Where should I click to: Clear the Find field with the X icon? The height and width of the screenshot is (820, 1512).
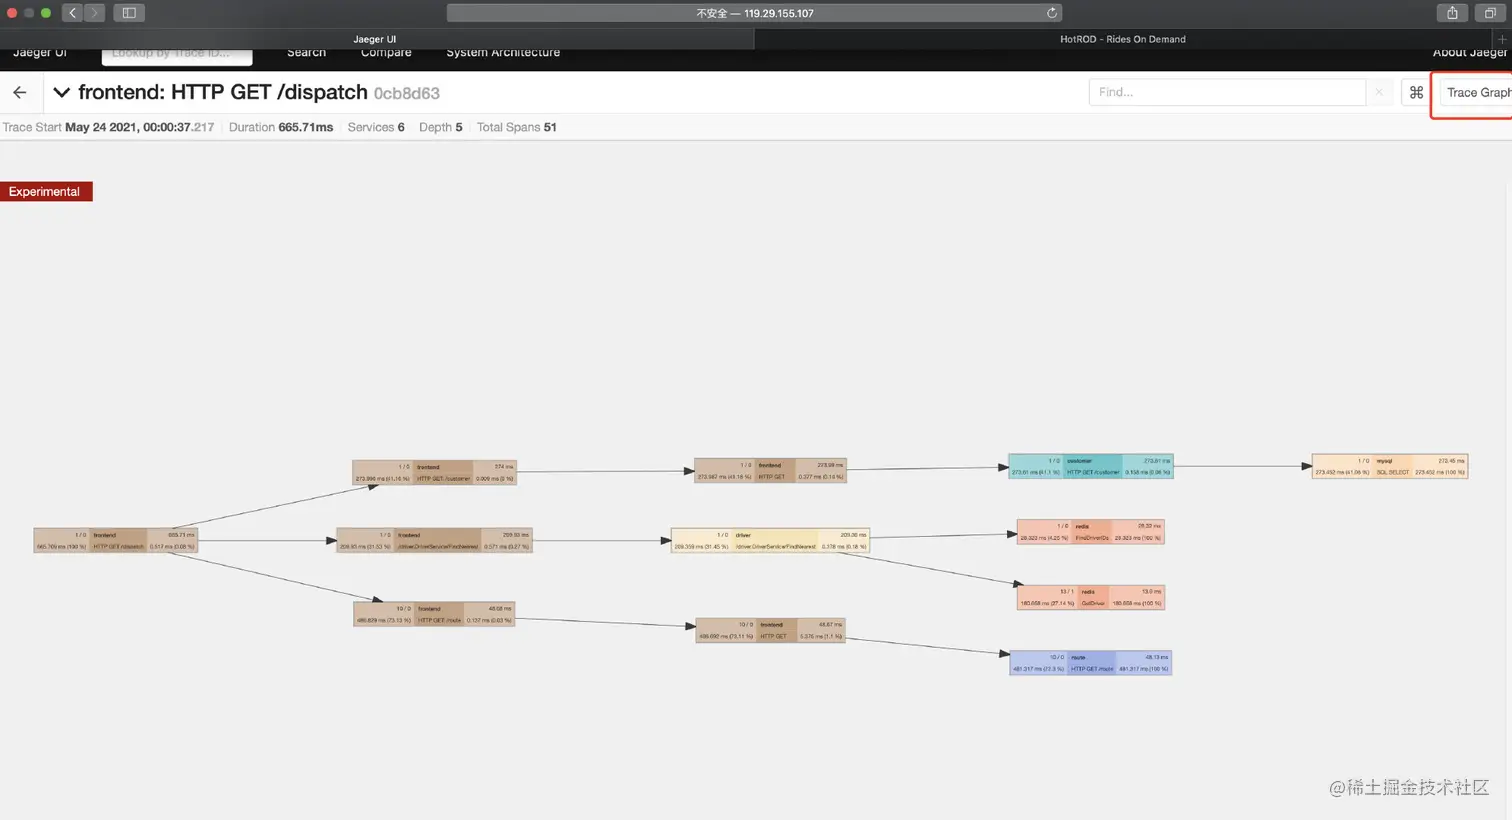point(1379,92)
